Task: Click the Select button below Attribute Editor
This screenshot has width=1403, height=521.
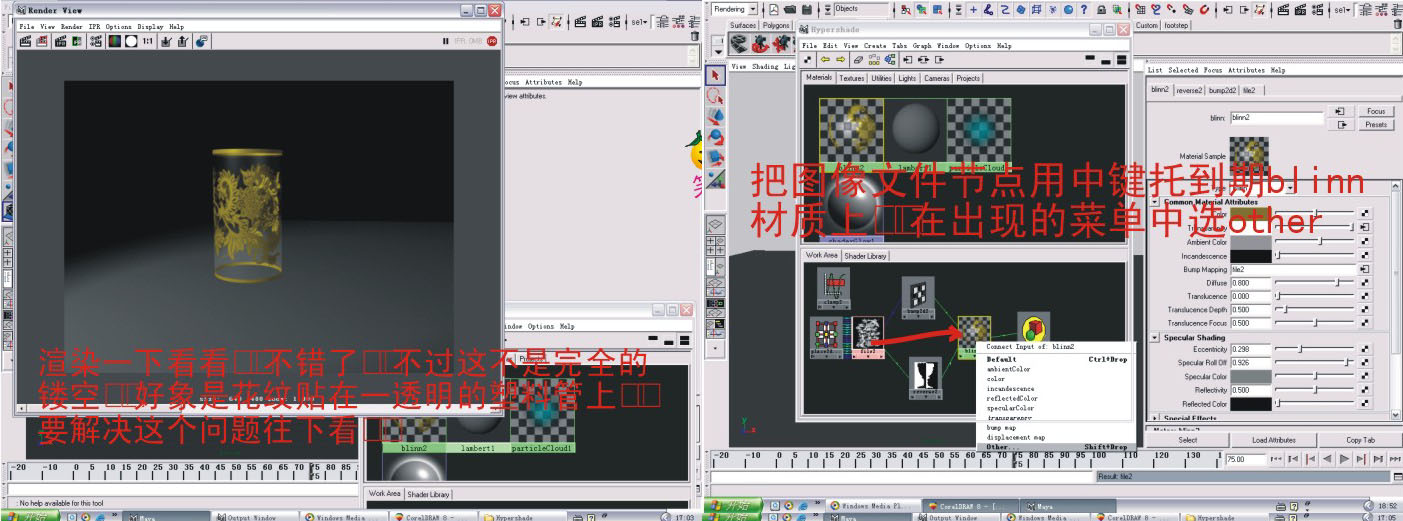Action: pos(1187,440)
